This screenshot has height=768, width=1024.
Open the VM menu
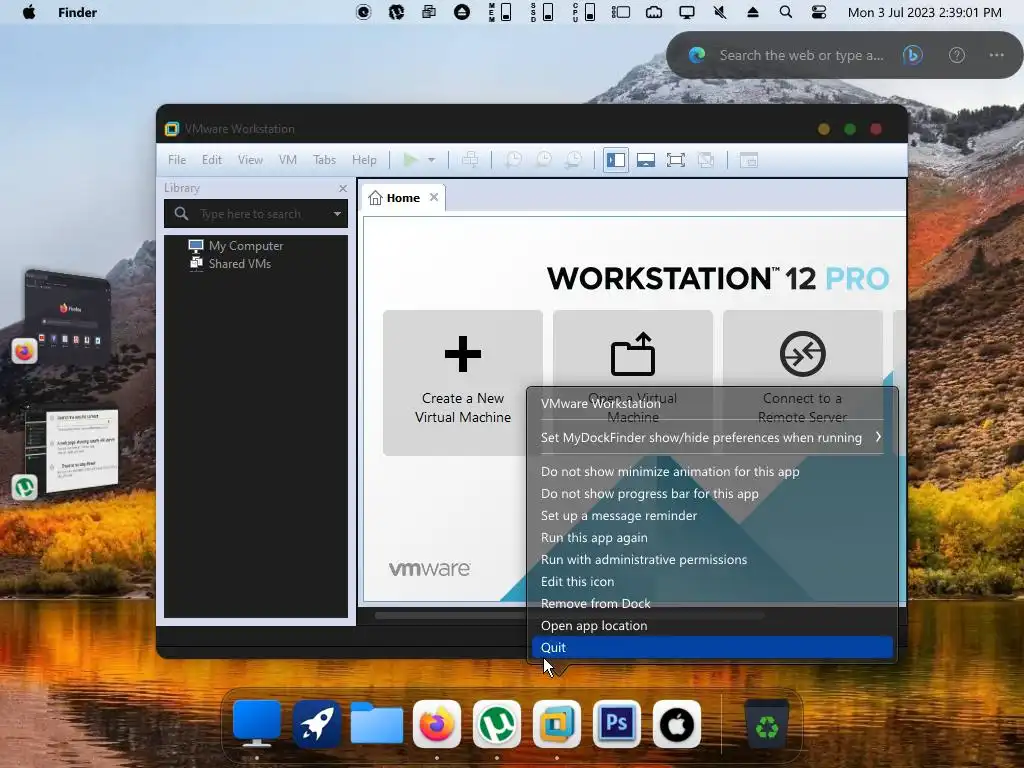point(287,160)
